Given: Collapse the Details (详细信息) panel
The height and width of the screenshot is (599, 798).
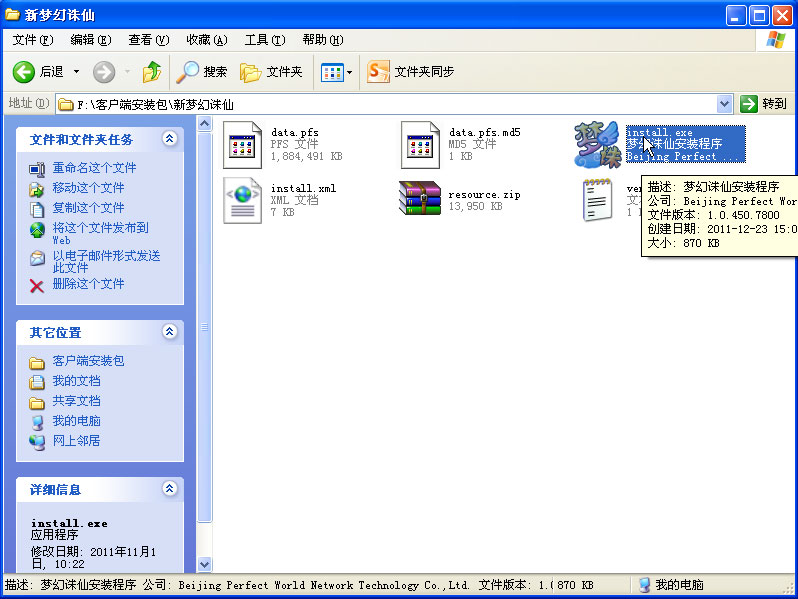Looking at the screenshot, I should point(169,489).
